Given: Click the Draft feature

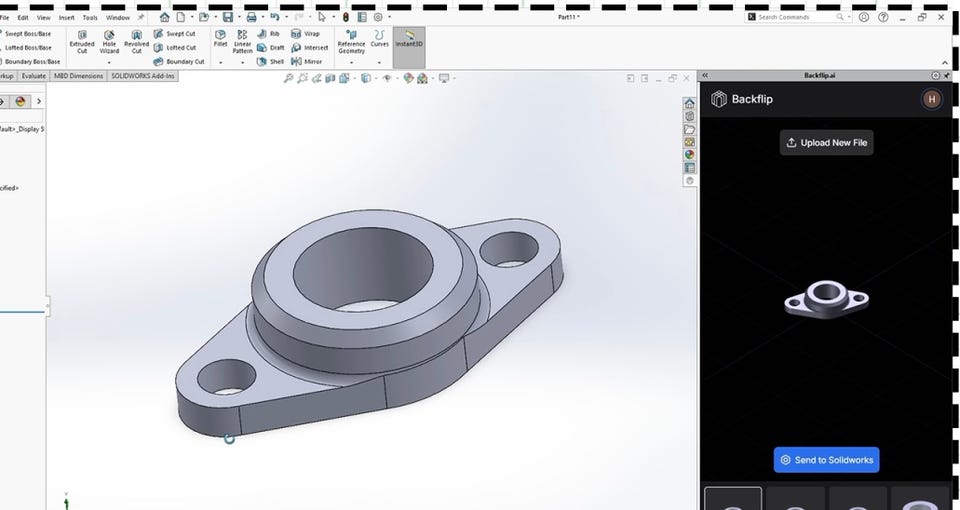Looking at the screenshot, I should tap(271, 48).
